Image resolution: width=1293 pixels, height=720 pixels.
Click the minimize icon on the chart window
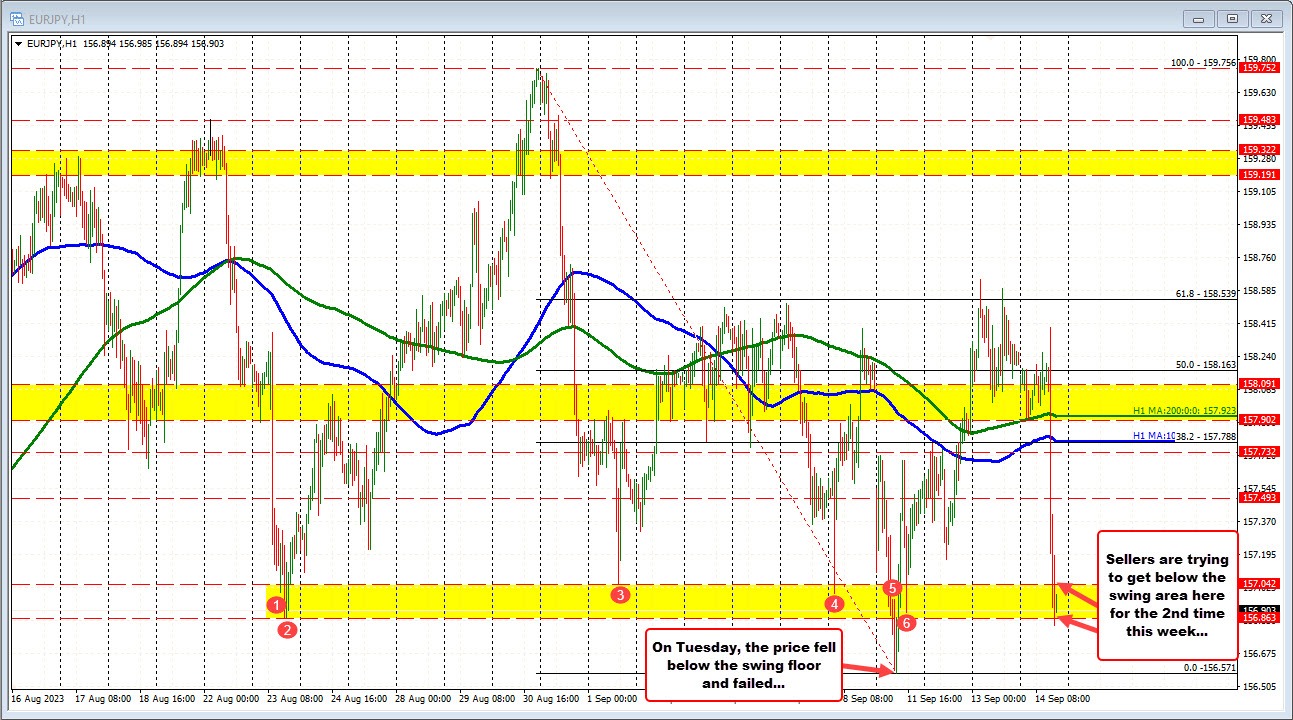coord(1197,17)
